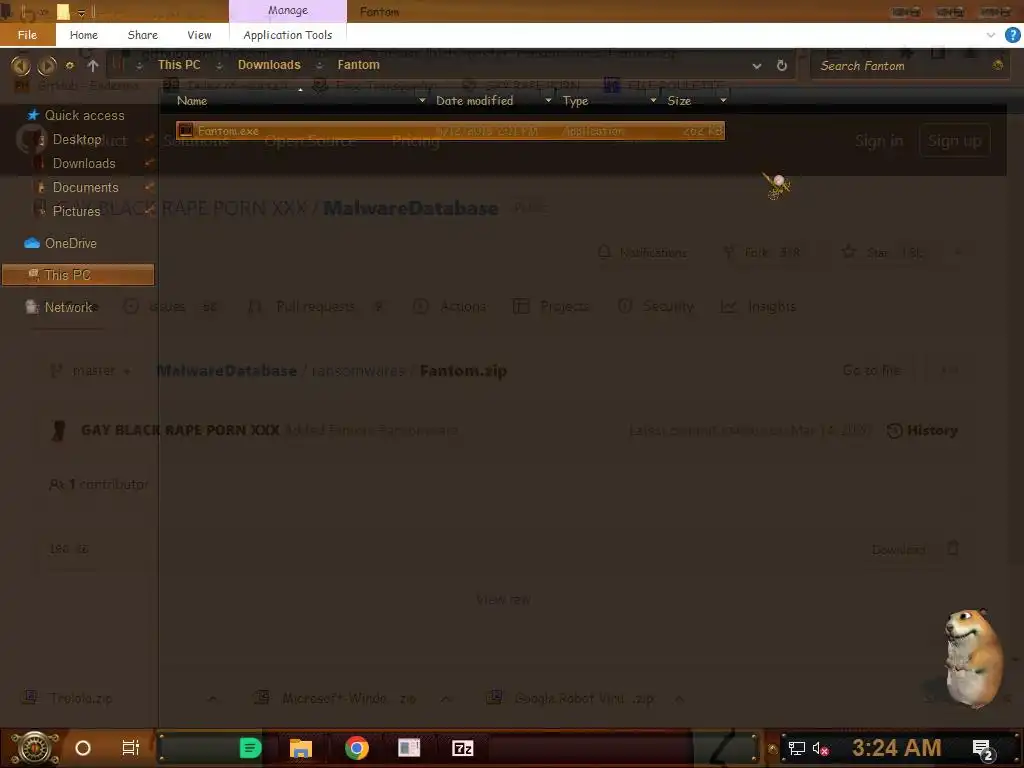
Task: Click the Quick access star icon
Action: pyautogui.click(x=33, y=115)
